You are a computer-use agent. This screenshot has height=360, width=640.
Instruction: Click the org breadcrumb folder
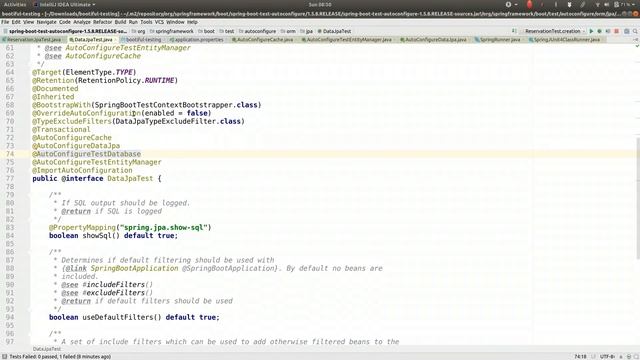[x=139, y=31]
